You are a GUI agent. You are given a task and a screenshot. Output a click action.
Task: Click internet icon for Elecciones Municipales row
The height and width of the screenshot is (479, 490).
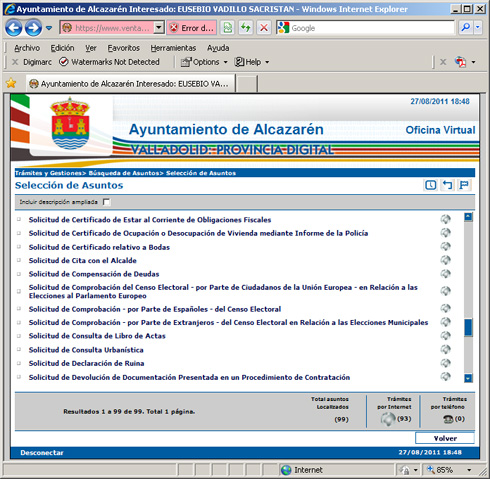point(446,322)
